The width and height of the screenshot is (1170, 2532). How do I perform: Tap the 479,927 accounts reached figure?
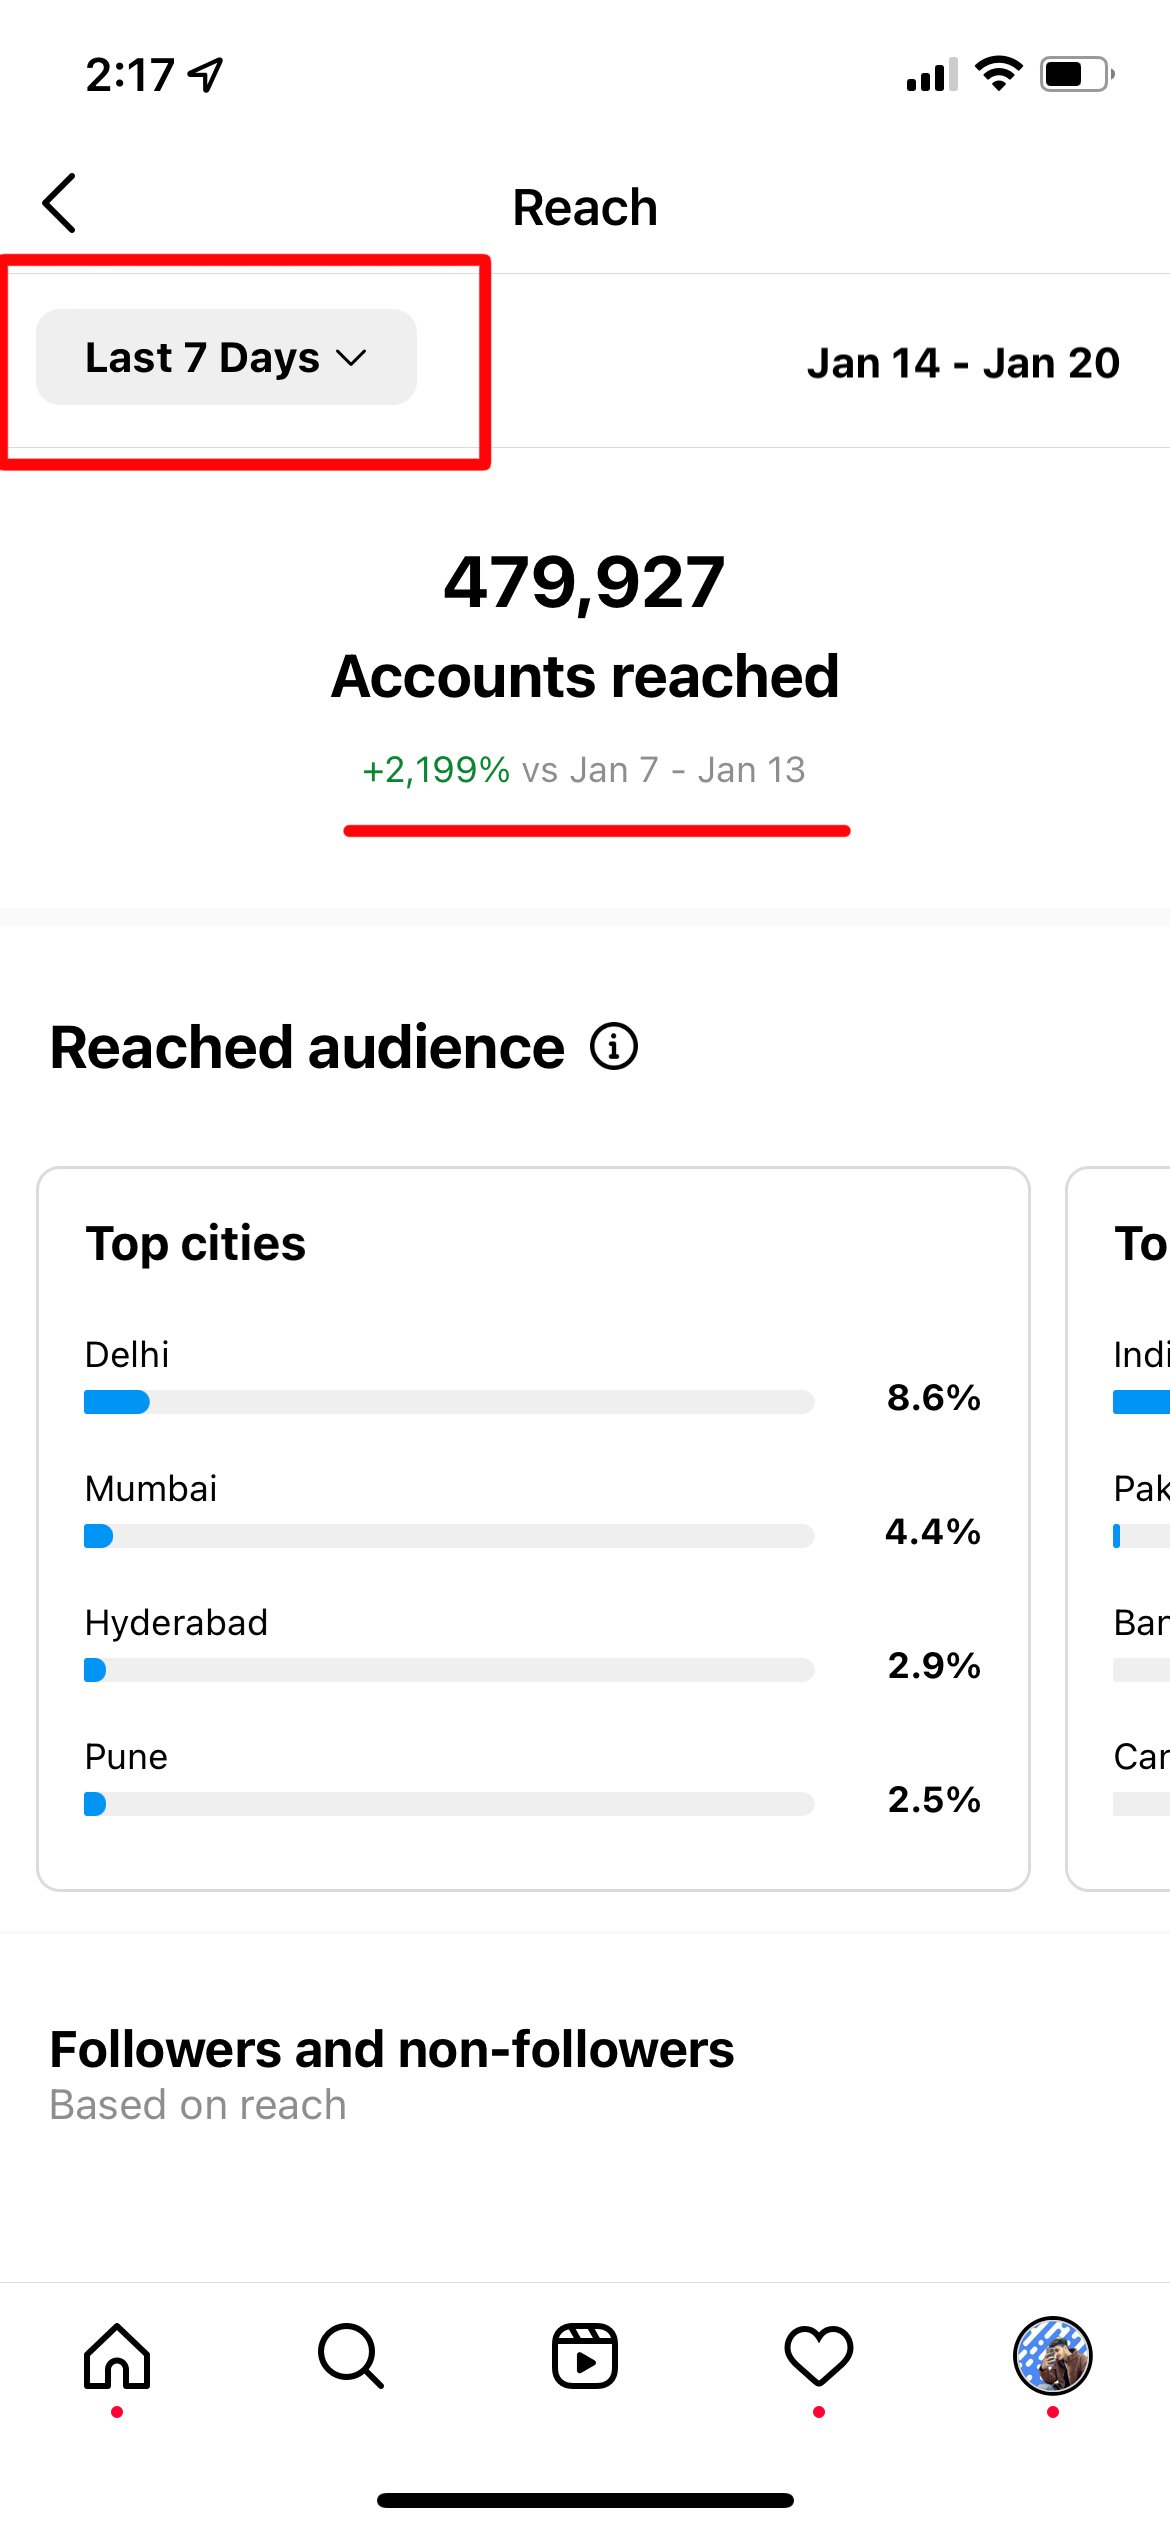(x=584, y=582)
